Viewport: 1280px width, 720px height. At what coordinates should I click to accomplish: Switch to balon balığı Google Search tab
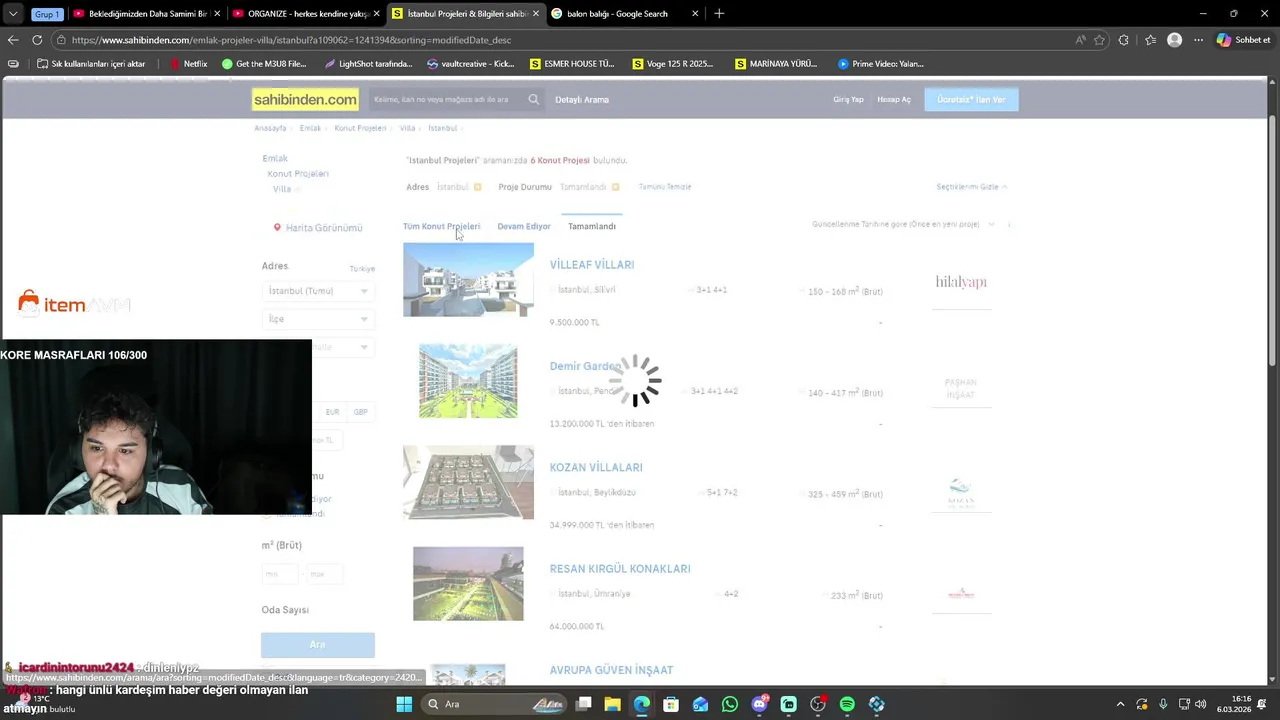(x=625, y=14)
